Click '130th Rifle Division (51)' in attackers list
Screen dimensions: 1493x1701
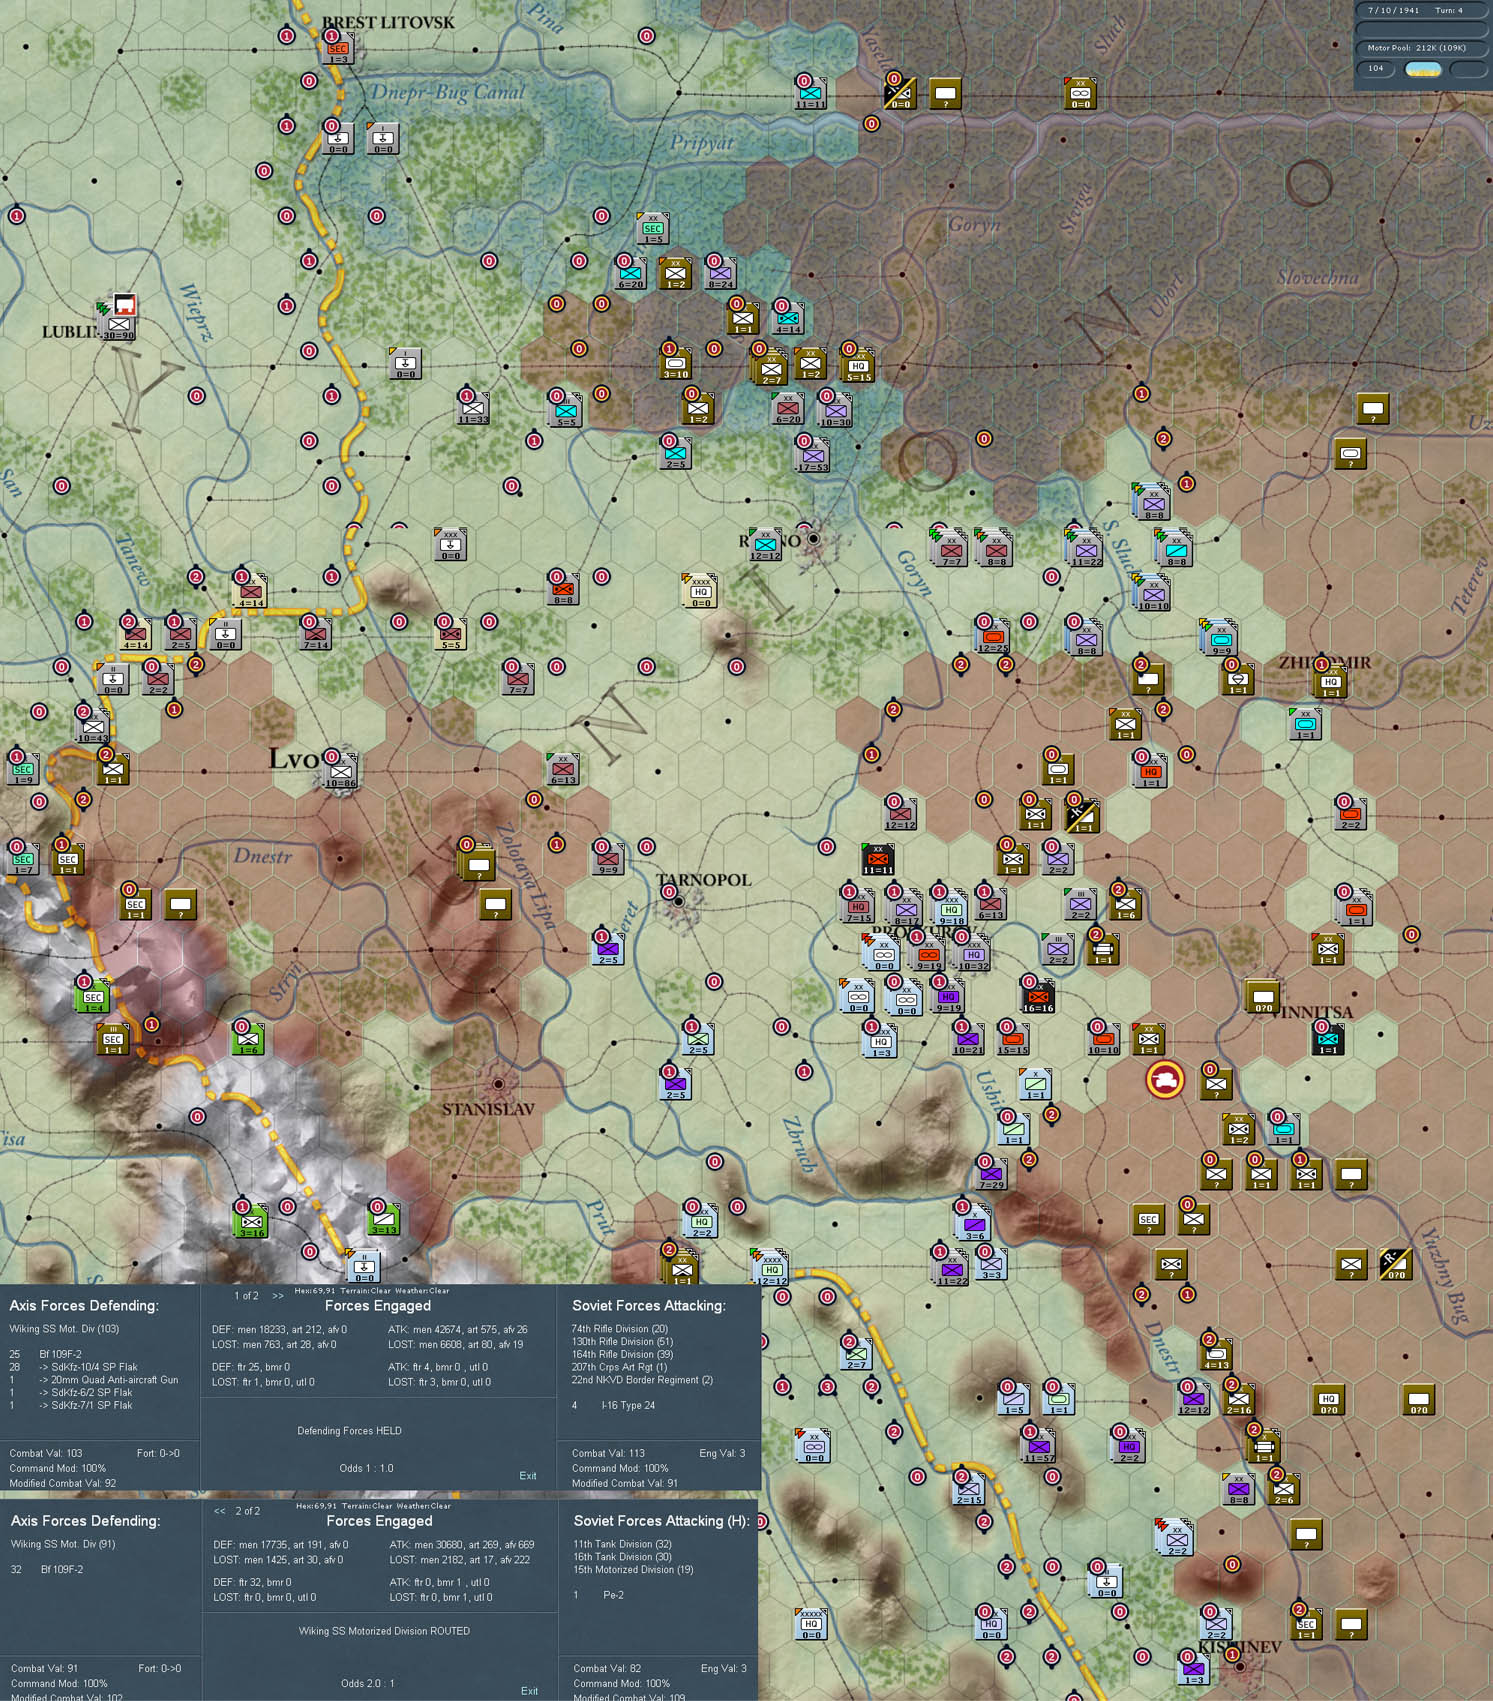tap(622, 1342)
